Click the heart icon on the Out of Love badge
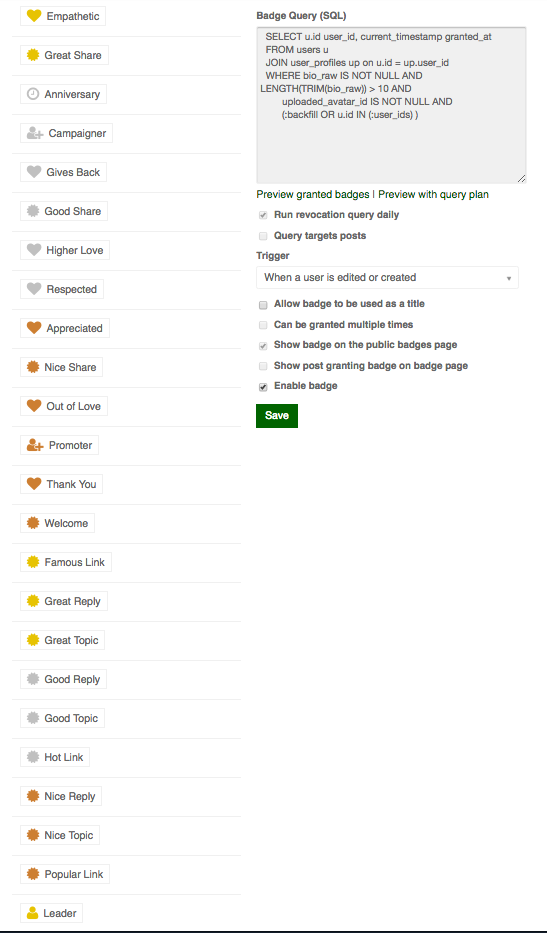 tap(34, 406)
